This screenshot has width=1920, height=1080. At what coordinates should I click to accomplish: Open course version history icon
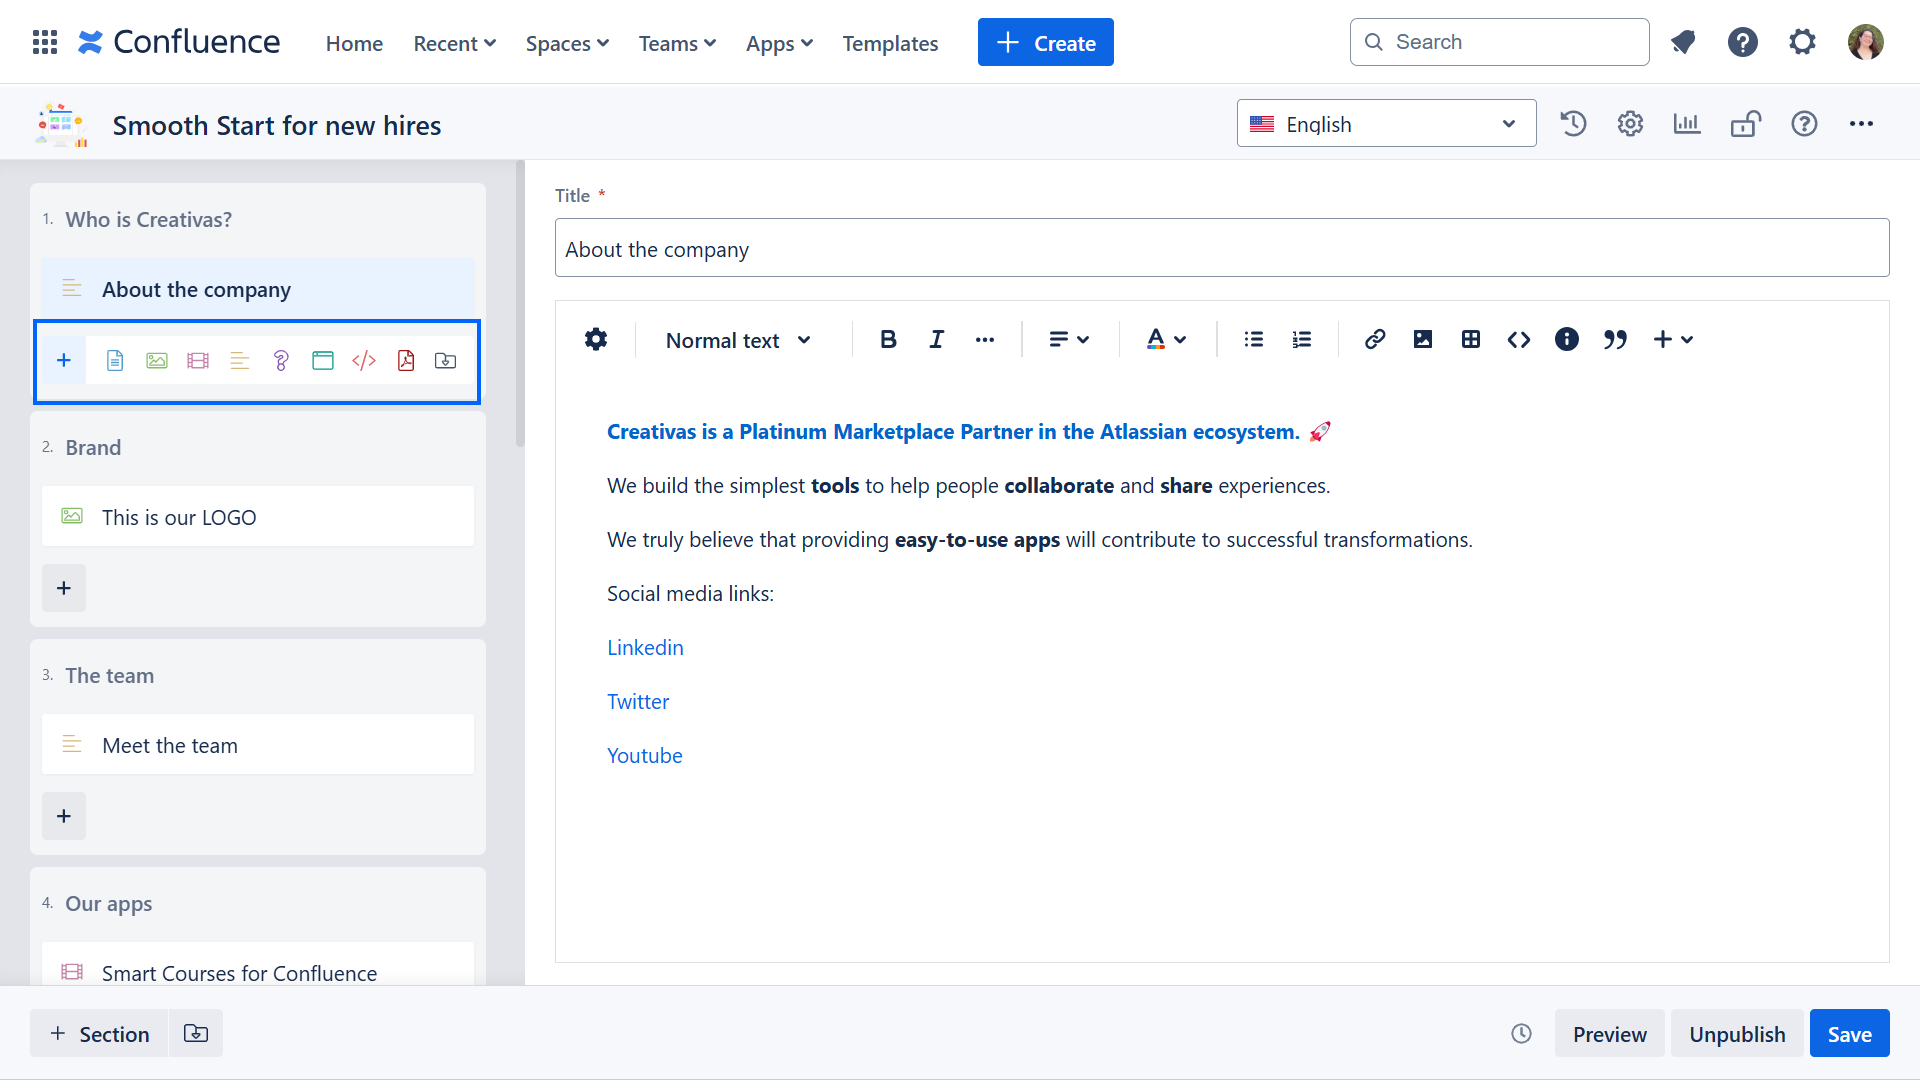pos(1573,124)
